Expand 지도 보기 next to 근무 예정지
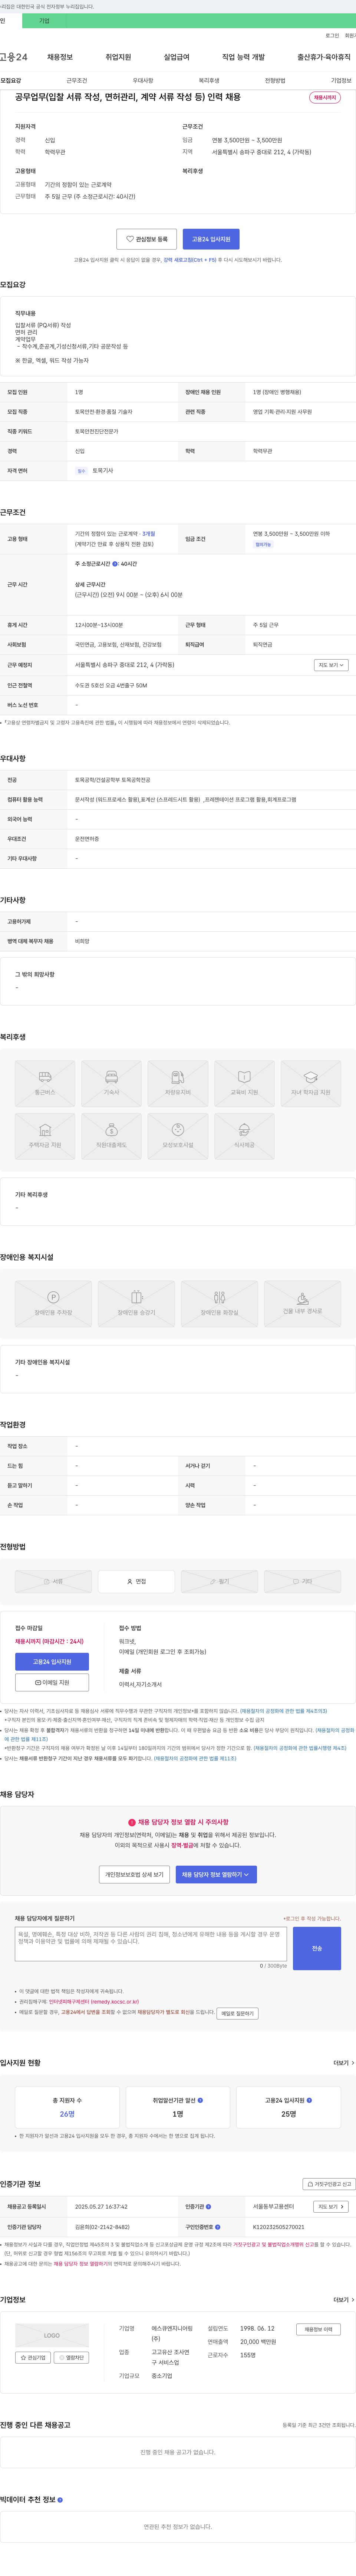 pyautogui.click(x=331, y=665)
